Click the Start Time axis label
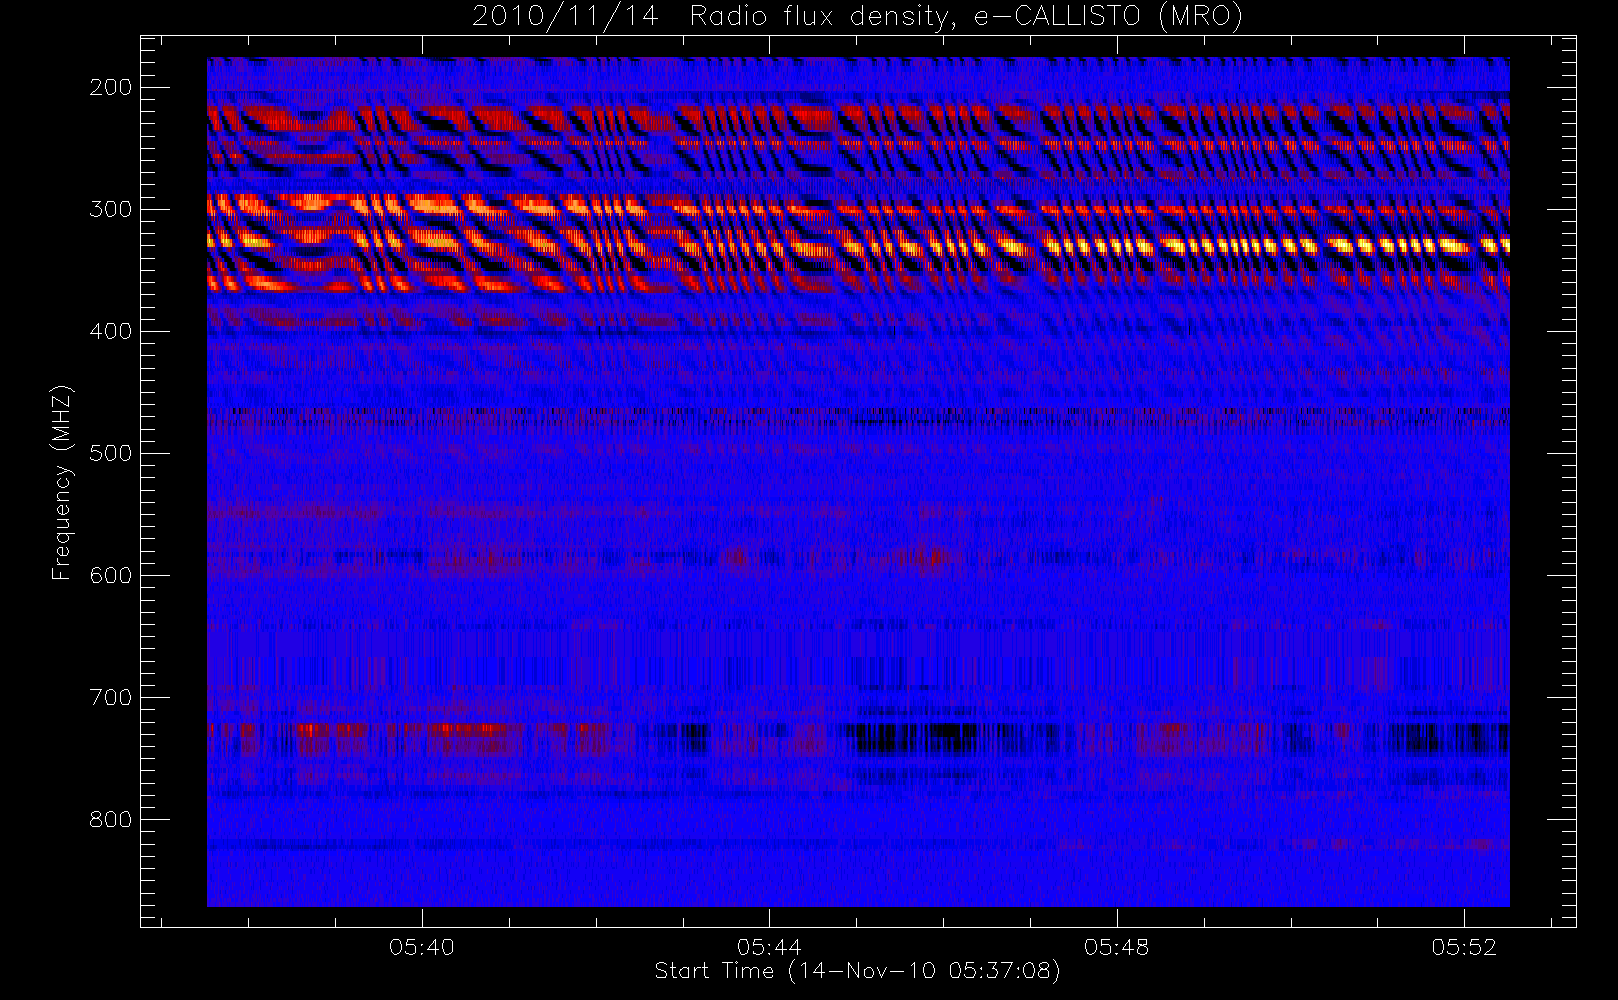This screenshot has height=1000, width=1618. 857,971
